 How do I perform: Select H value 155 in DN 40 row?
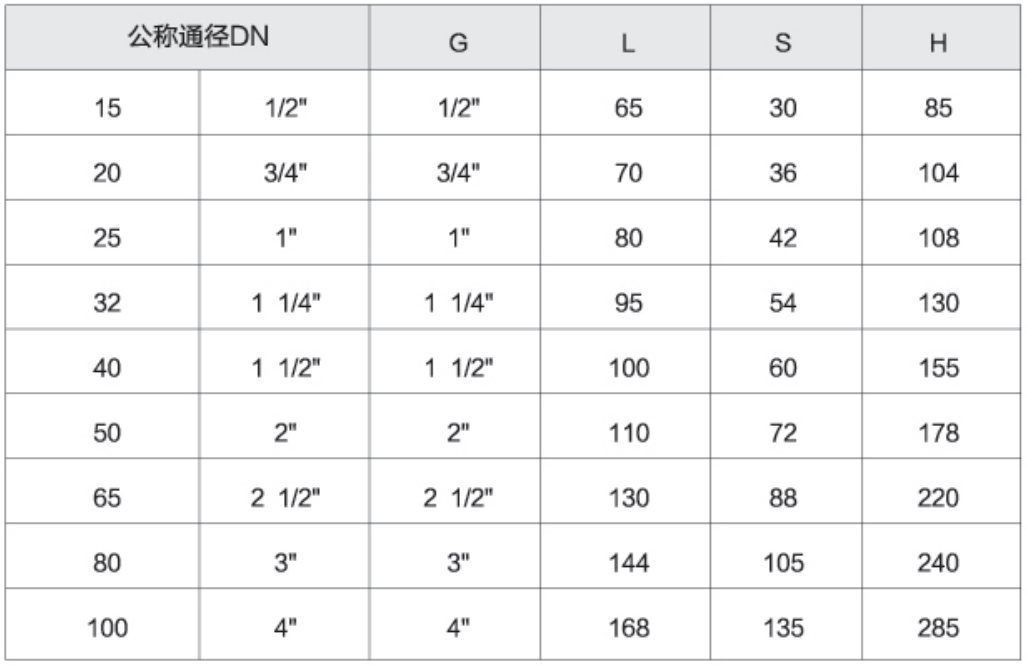(941, 362)
